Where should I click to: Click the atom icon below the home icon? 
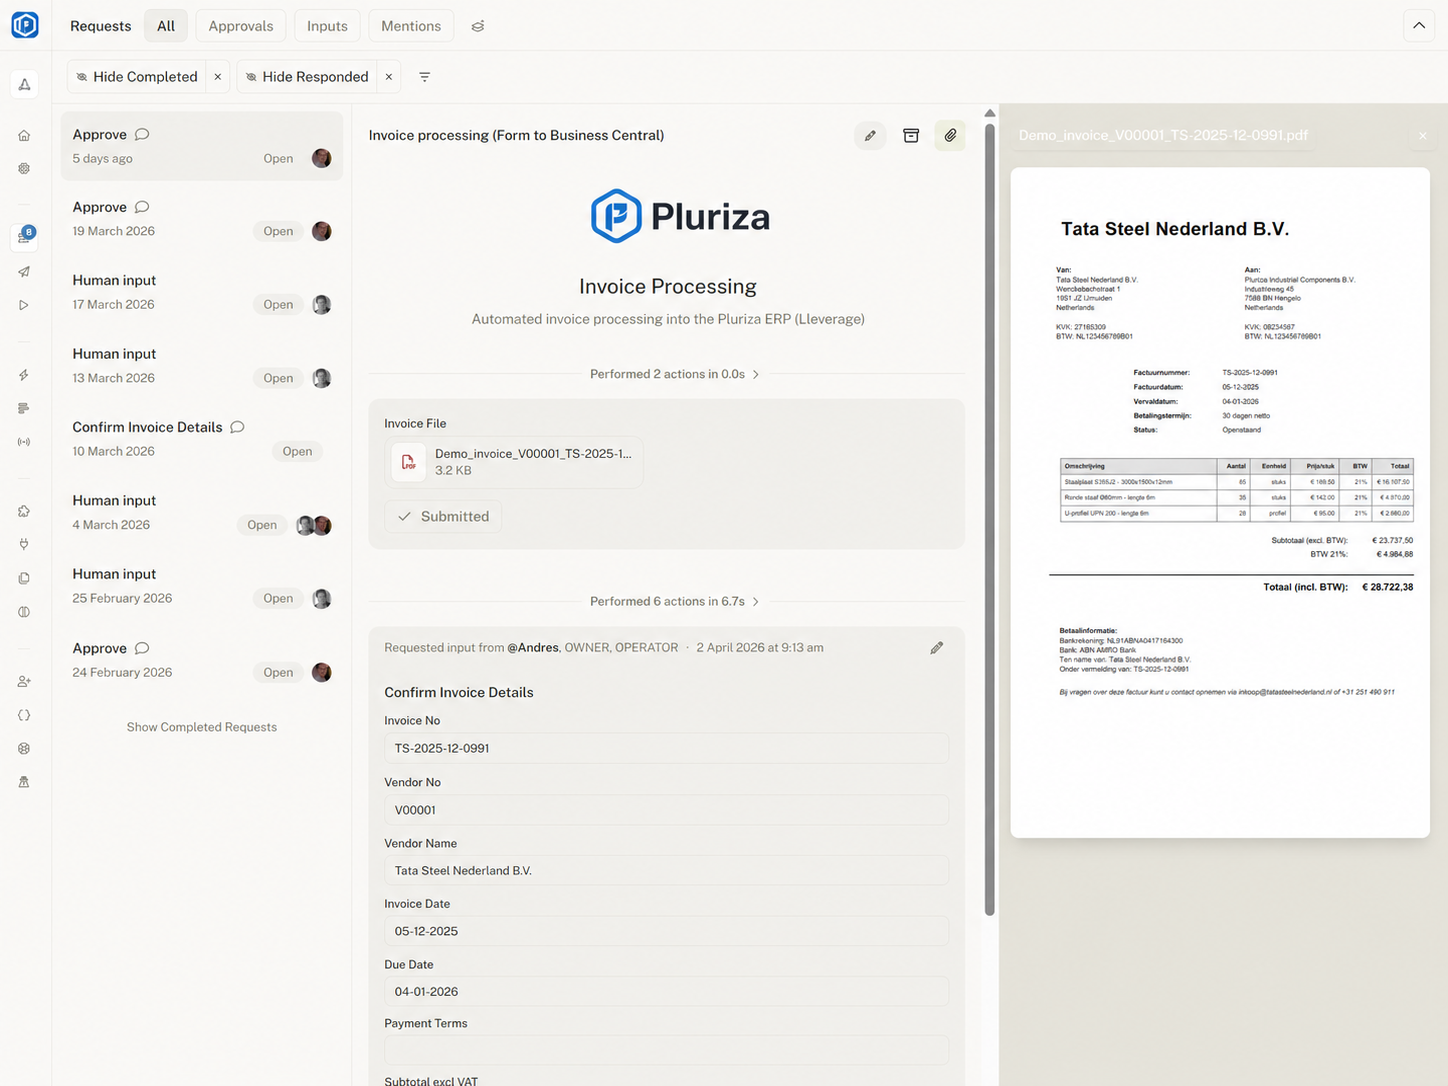point(24,169)
